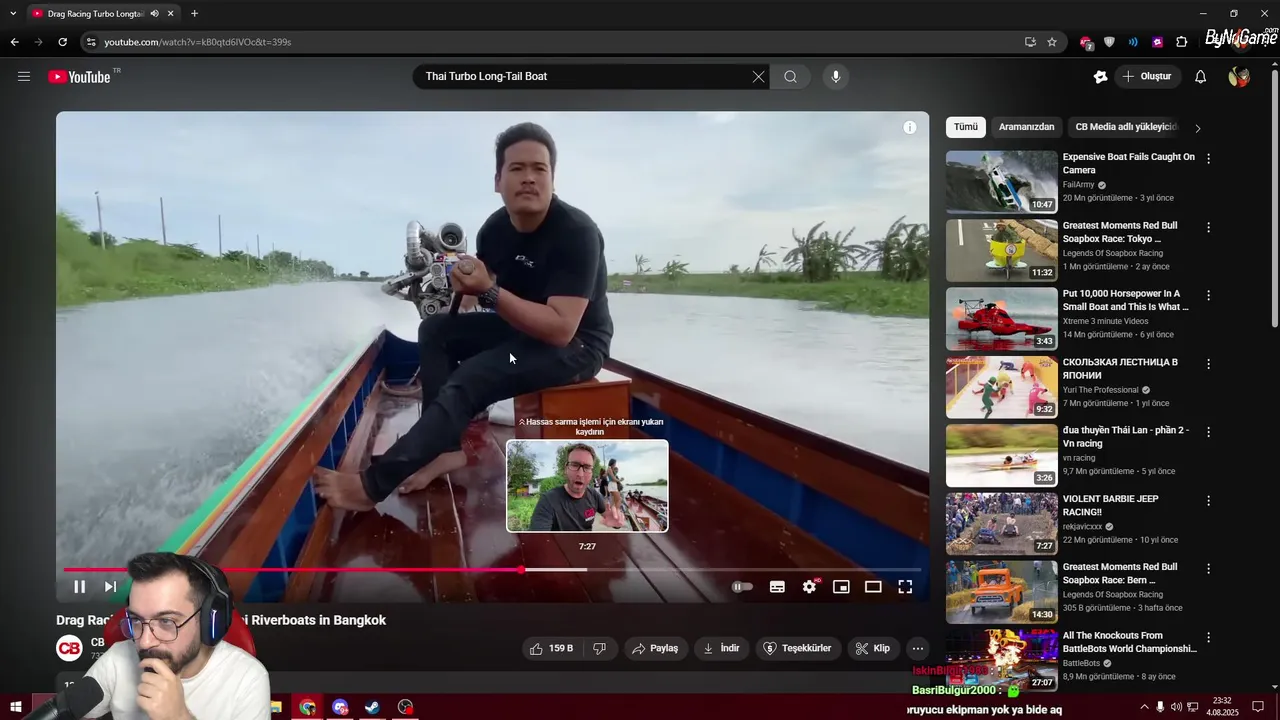Open a new browser tab
This screenshot has height=720, width=1280.
(194, 13)
